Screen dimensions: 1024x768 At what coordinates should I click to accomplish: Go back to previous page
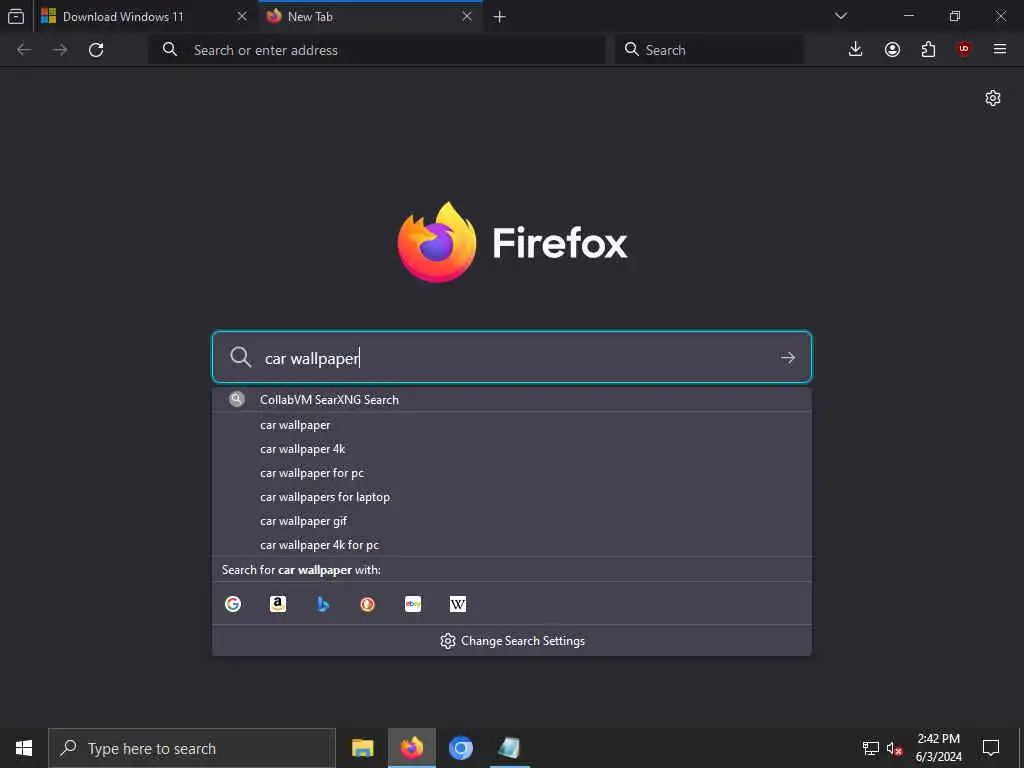tap(24, 50)
